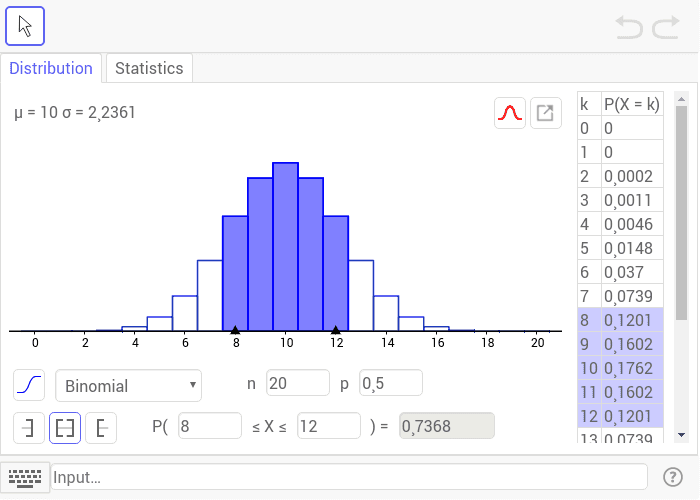Click the p parameter field
Image resolution: width=700 pixels, height=500 pixels.
click(391, 383)
